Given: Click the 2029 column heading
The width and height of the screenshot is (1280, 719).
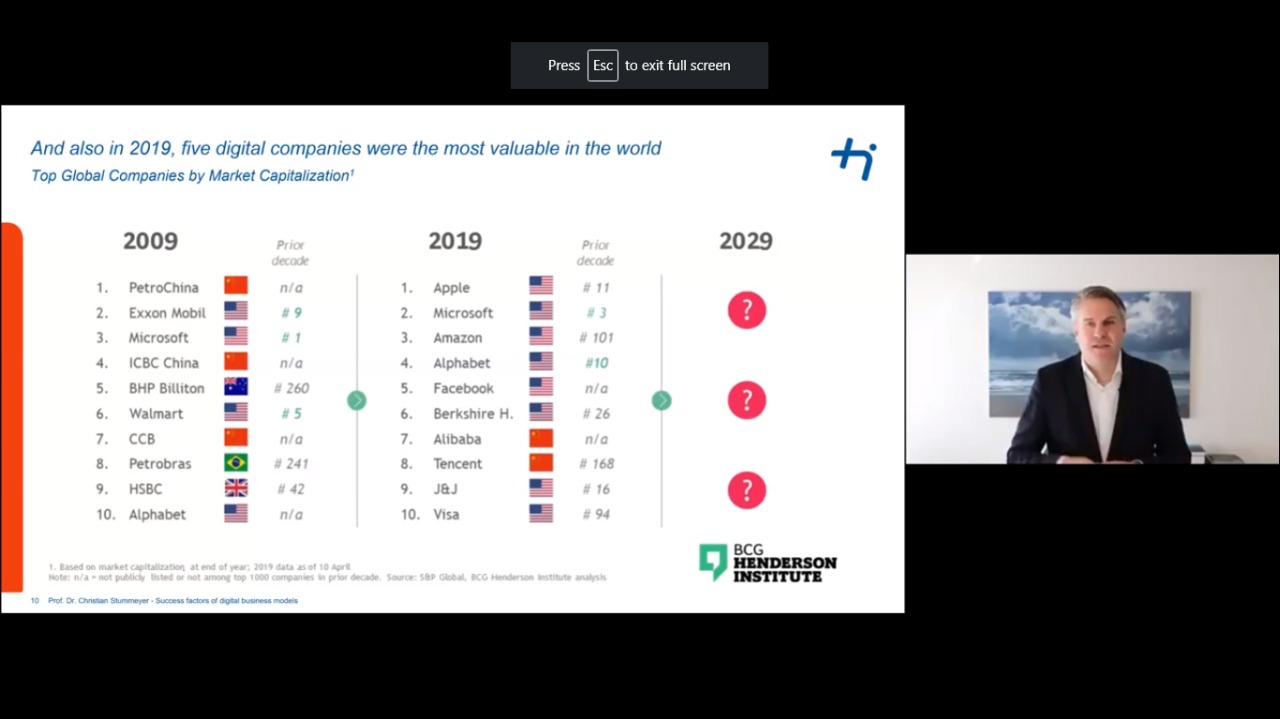Looking at the screenshot, I should pyautogui.click(x=746, y=241).
